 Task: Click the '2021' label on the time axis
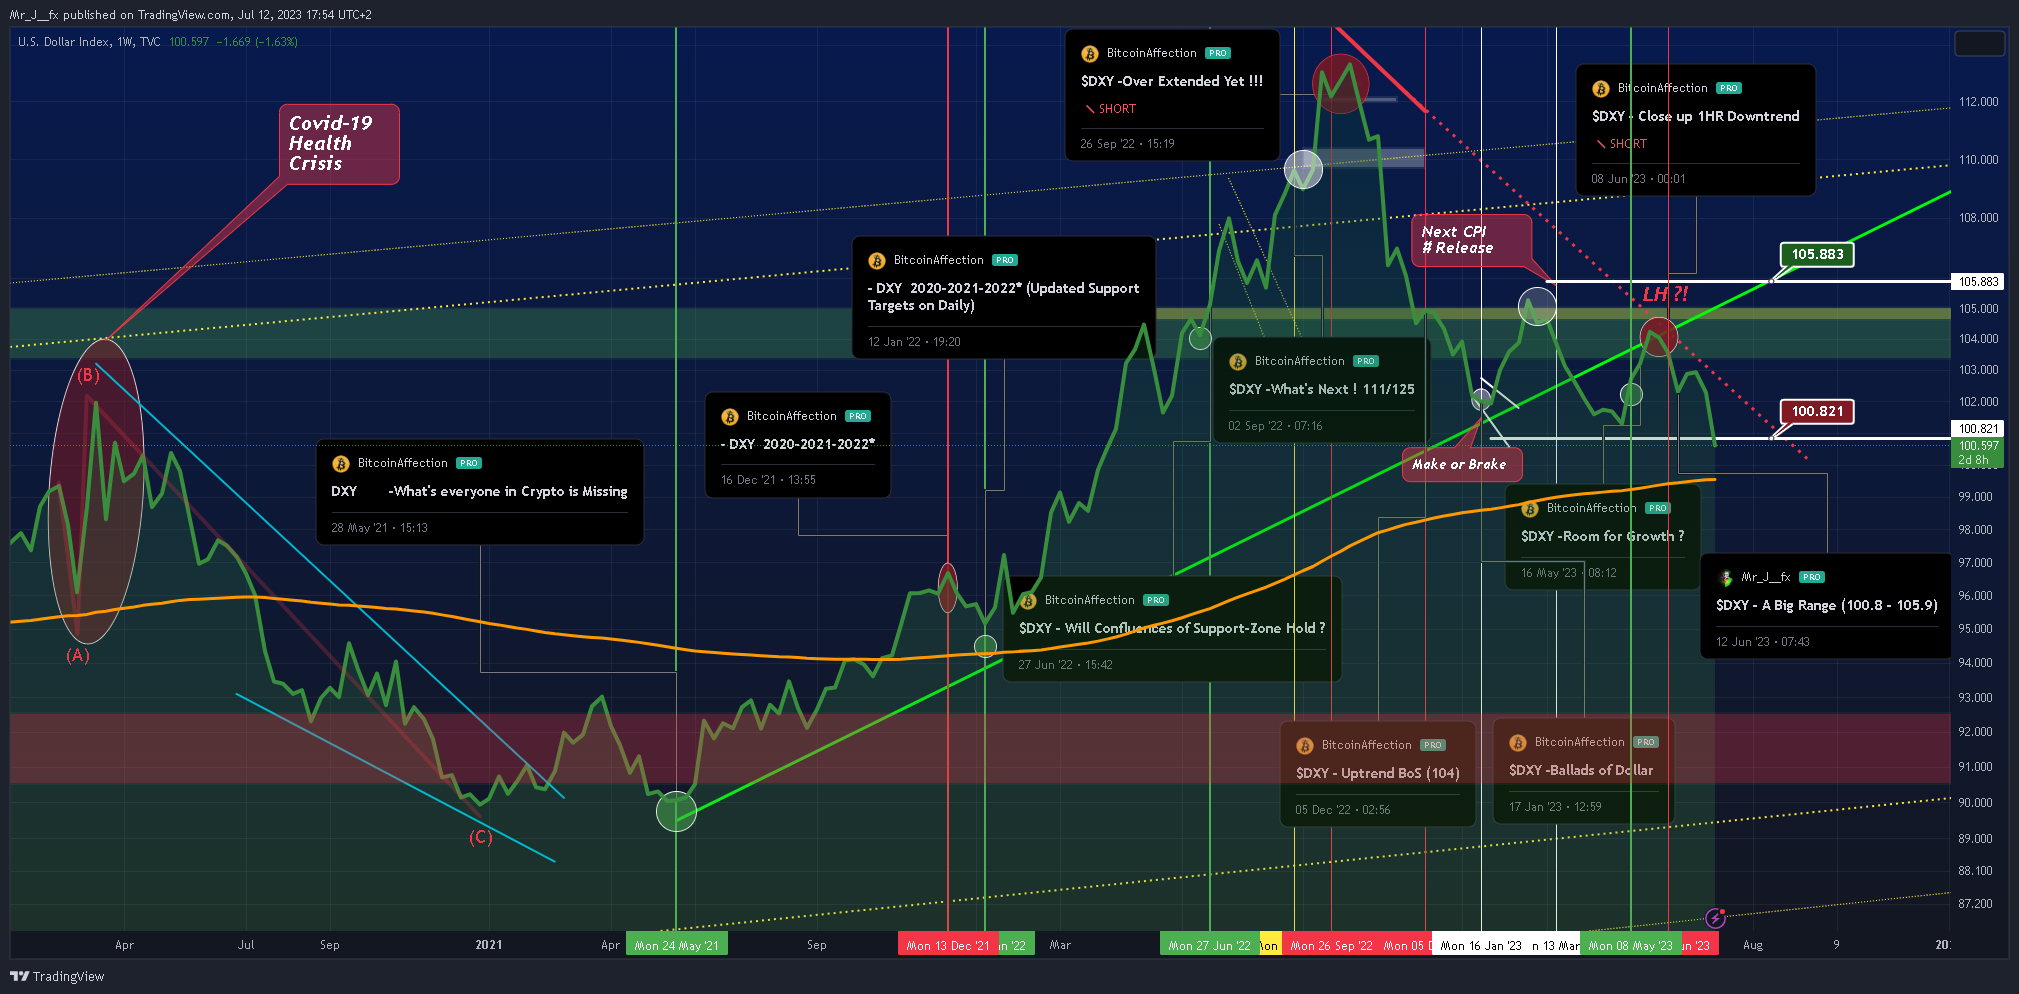tap(489, 945)
